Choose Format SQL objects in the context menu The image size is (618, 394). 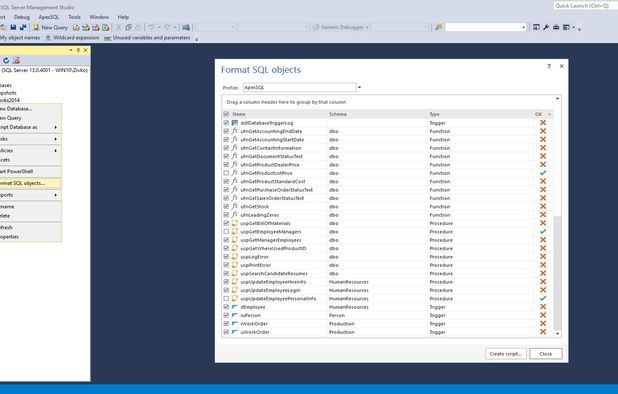click(x=30, y=183)
